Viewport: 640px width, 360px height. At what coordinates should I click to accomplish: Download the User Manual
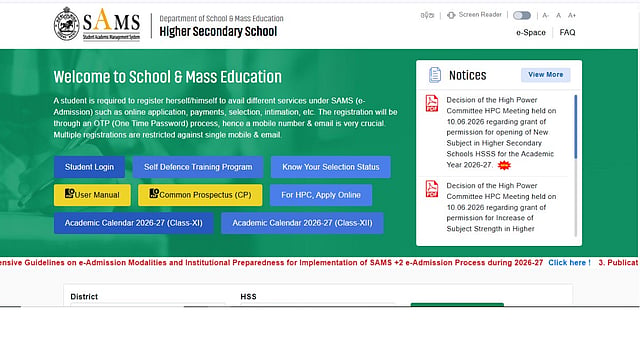click(x=92, y=195)
